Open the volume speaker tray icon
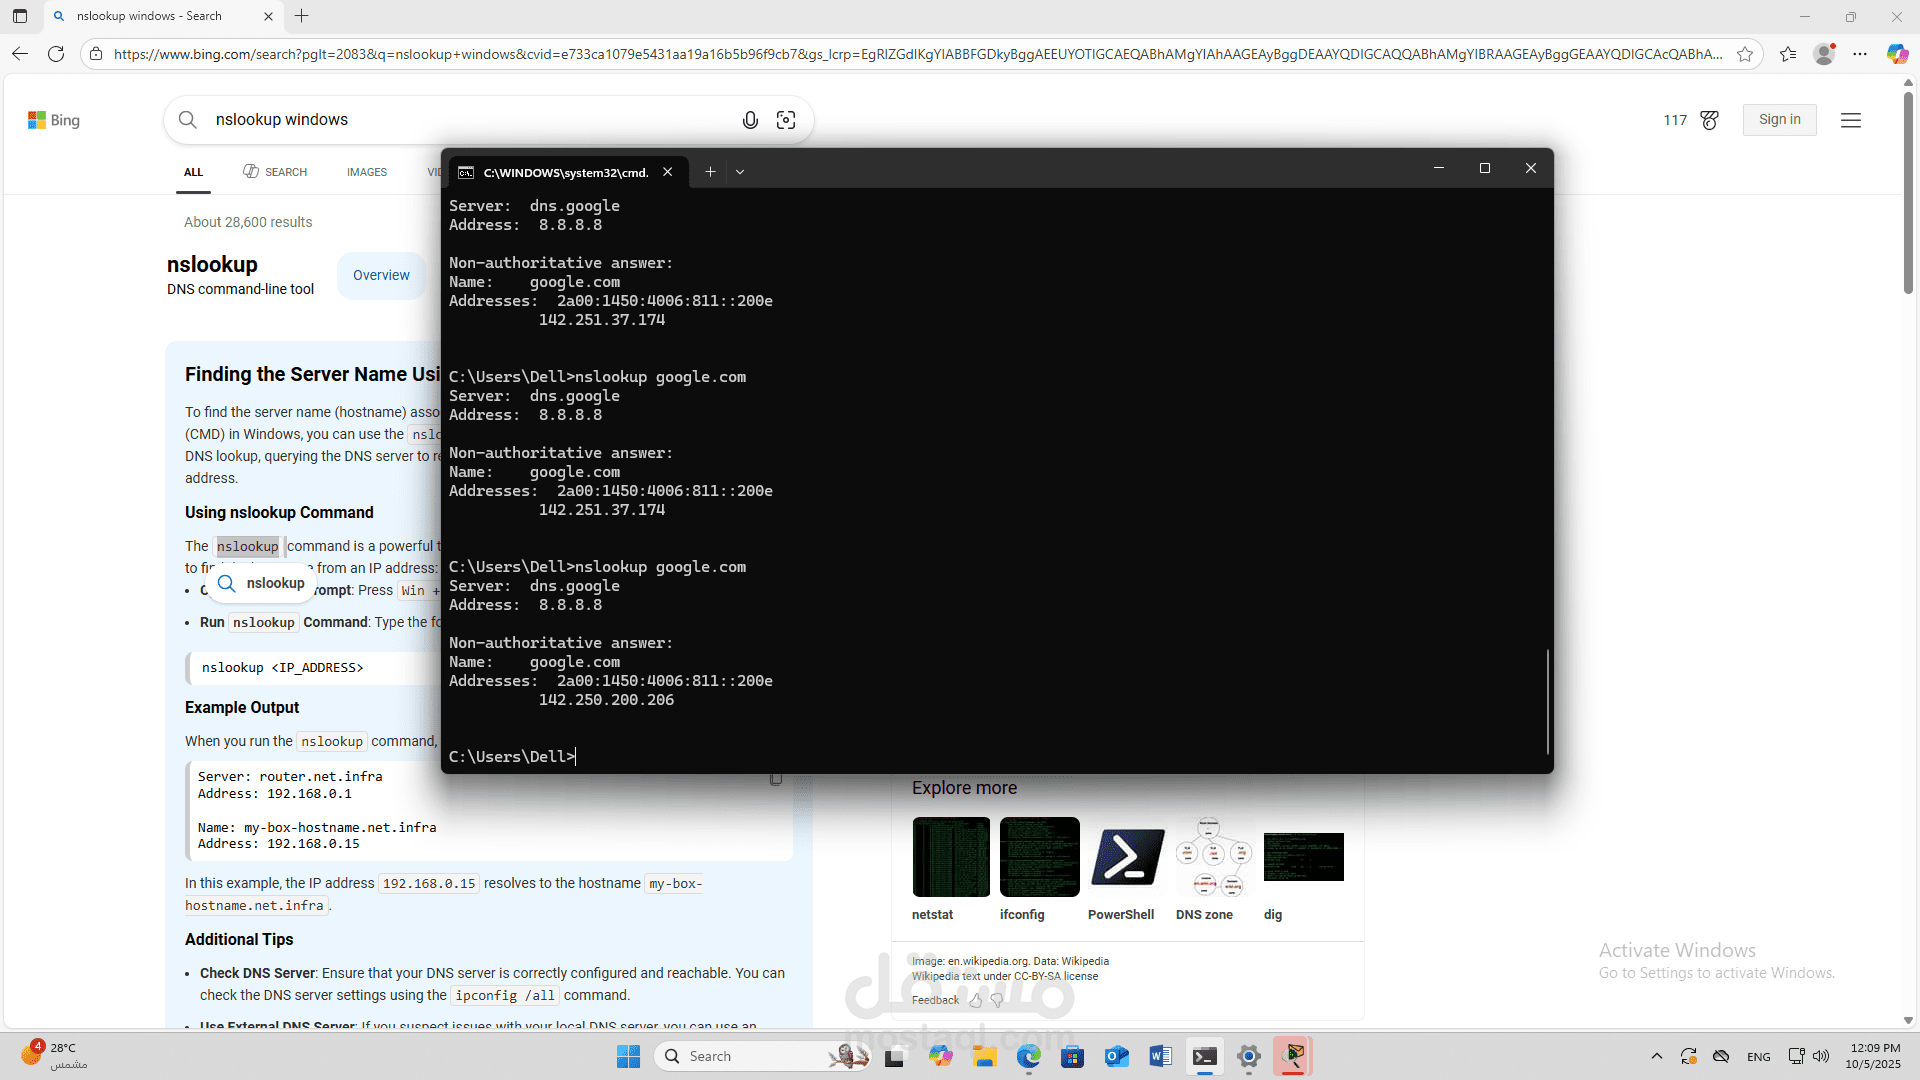 pyautogui.click(x=1821, y=1056)
